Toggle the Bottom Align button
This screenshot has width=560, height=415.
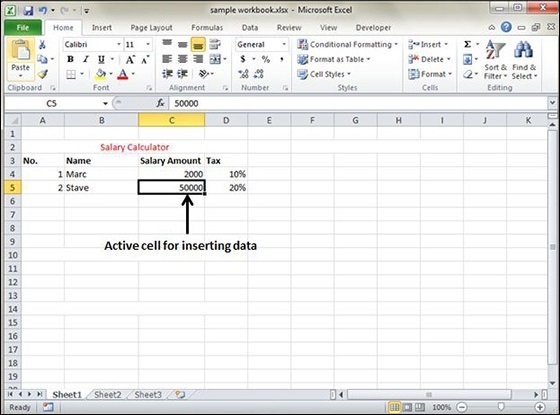(198, 45)
